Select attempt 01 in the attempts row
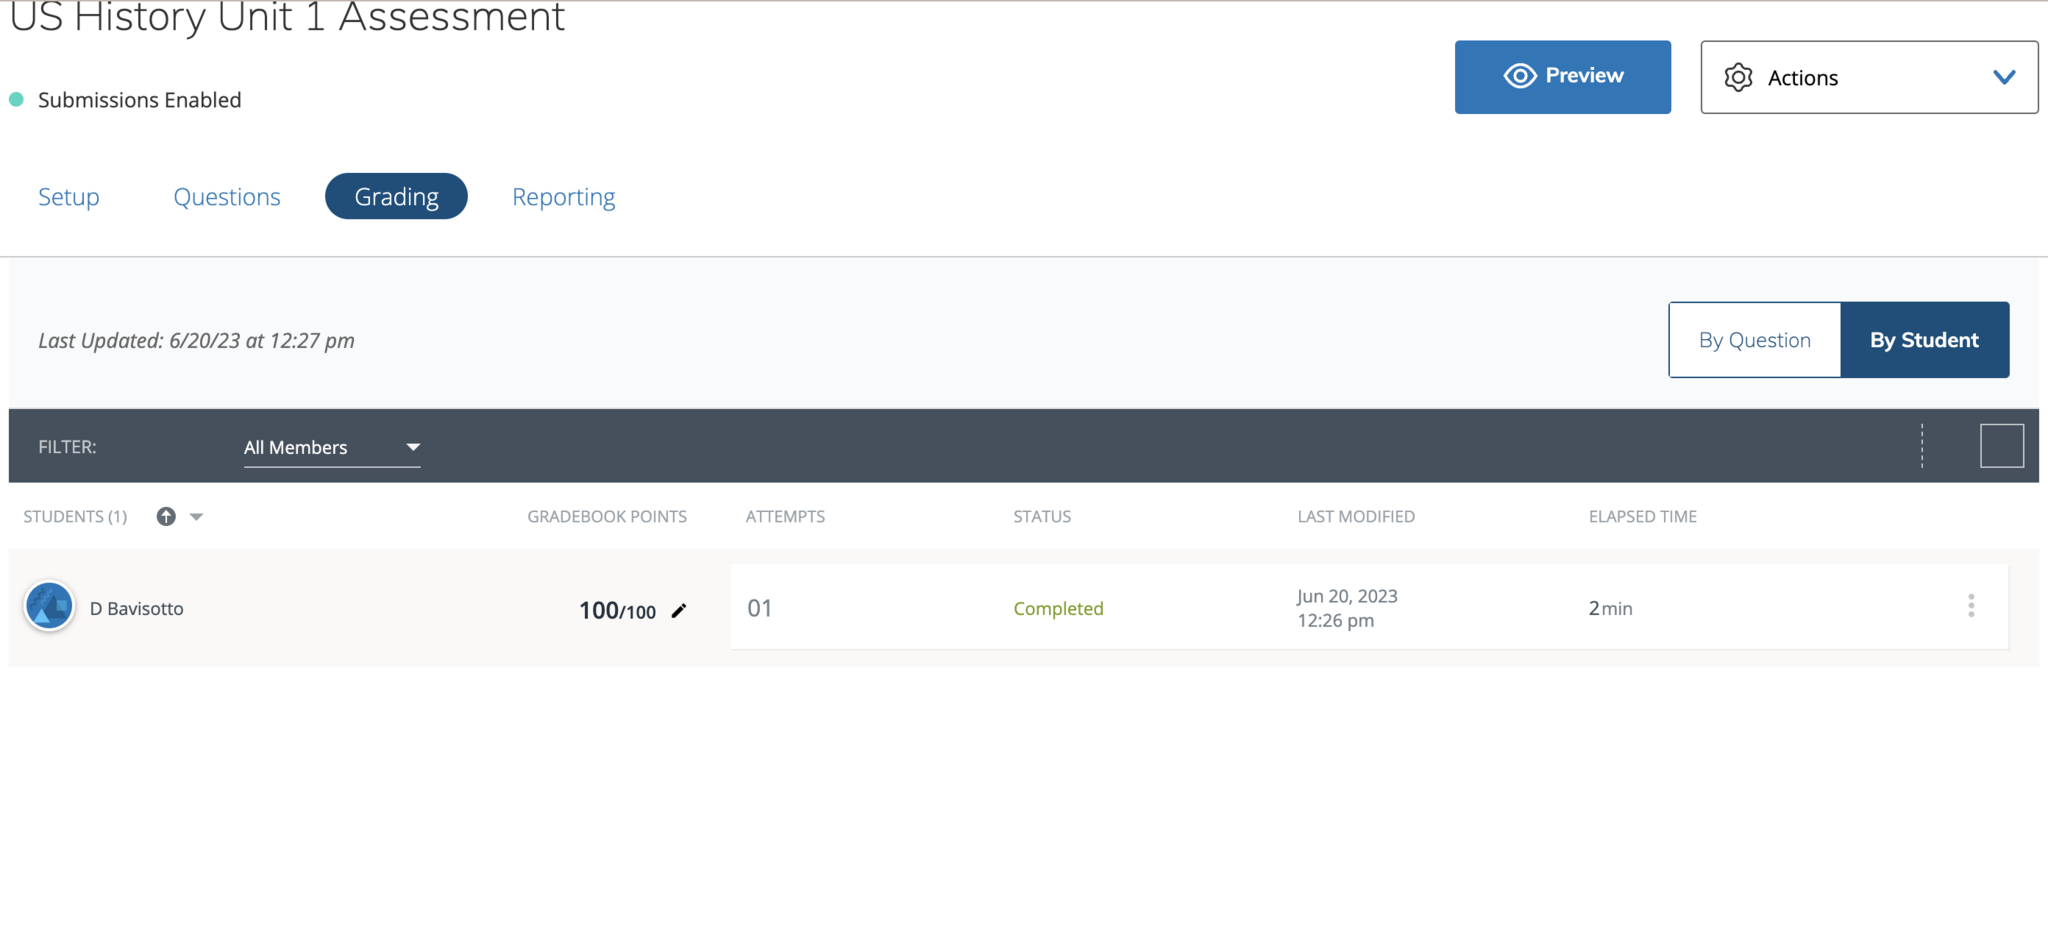The image size is (2048, 949). 760,608
